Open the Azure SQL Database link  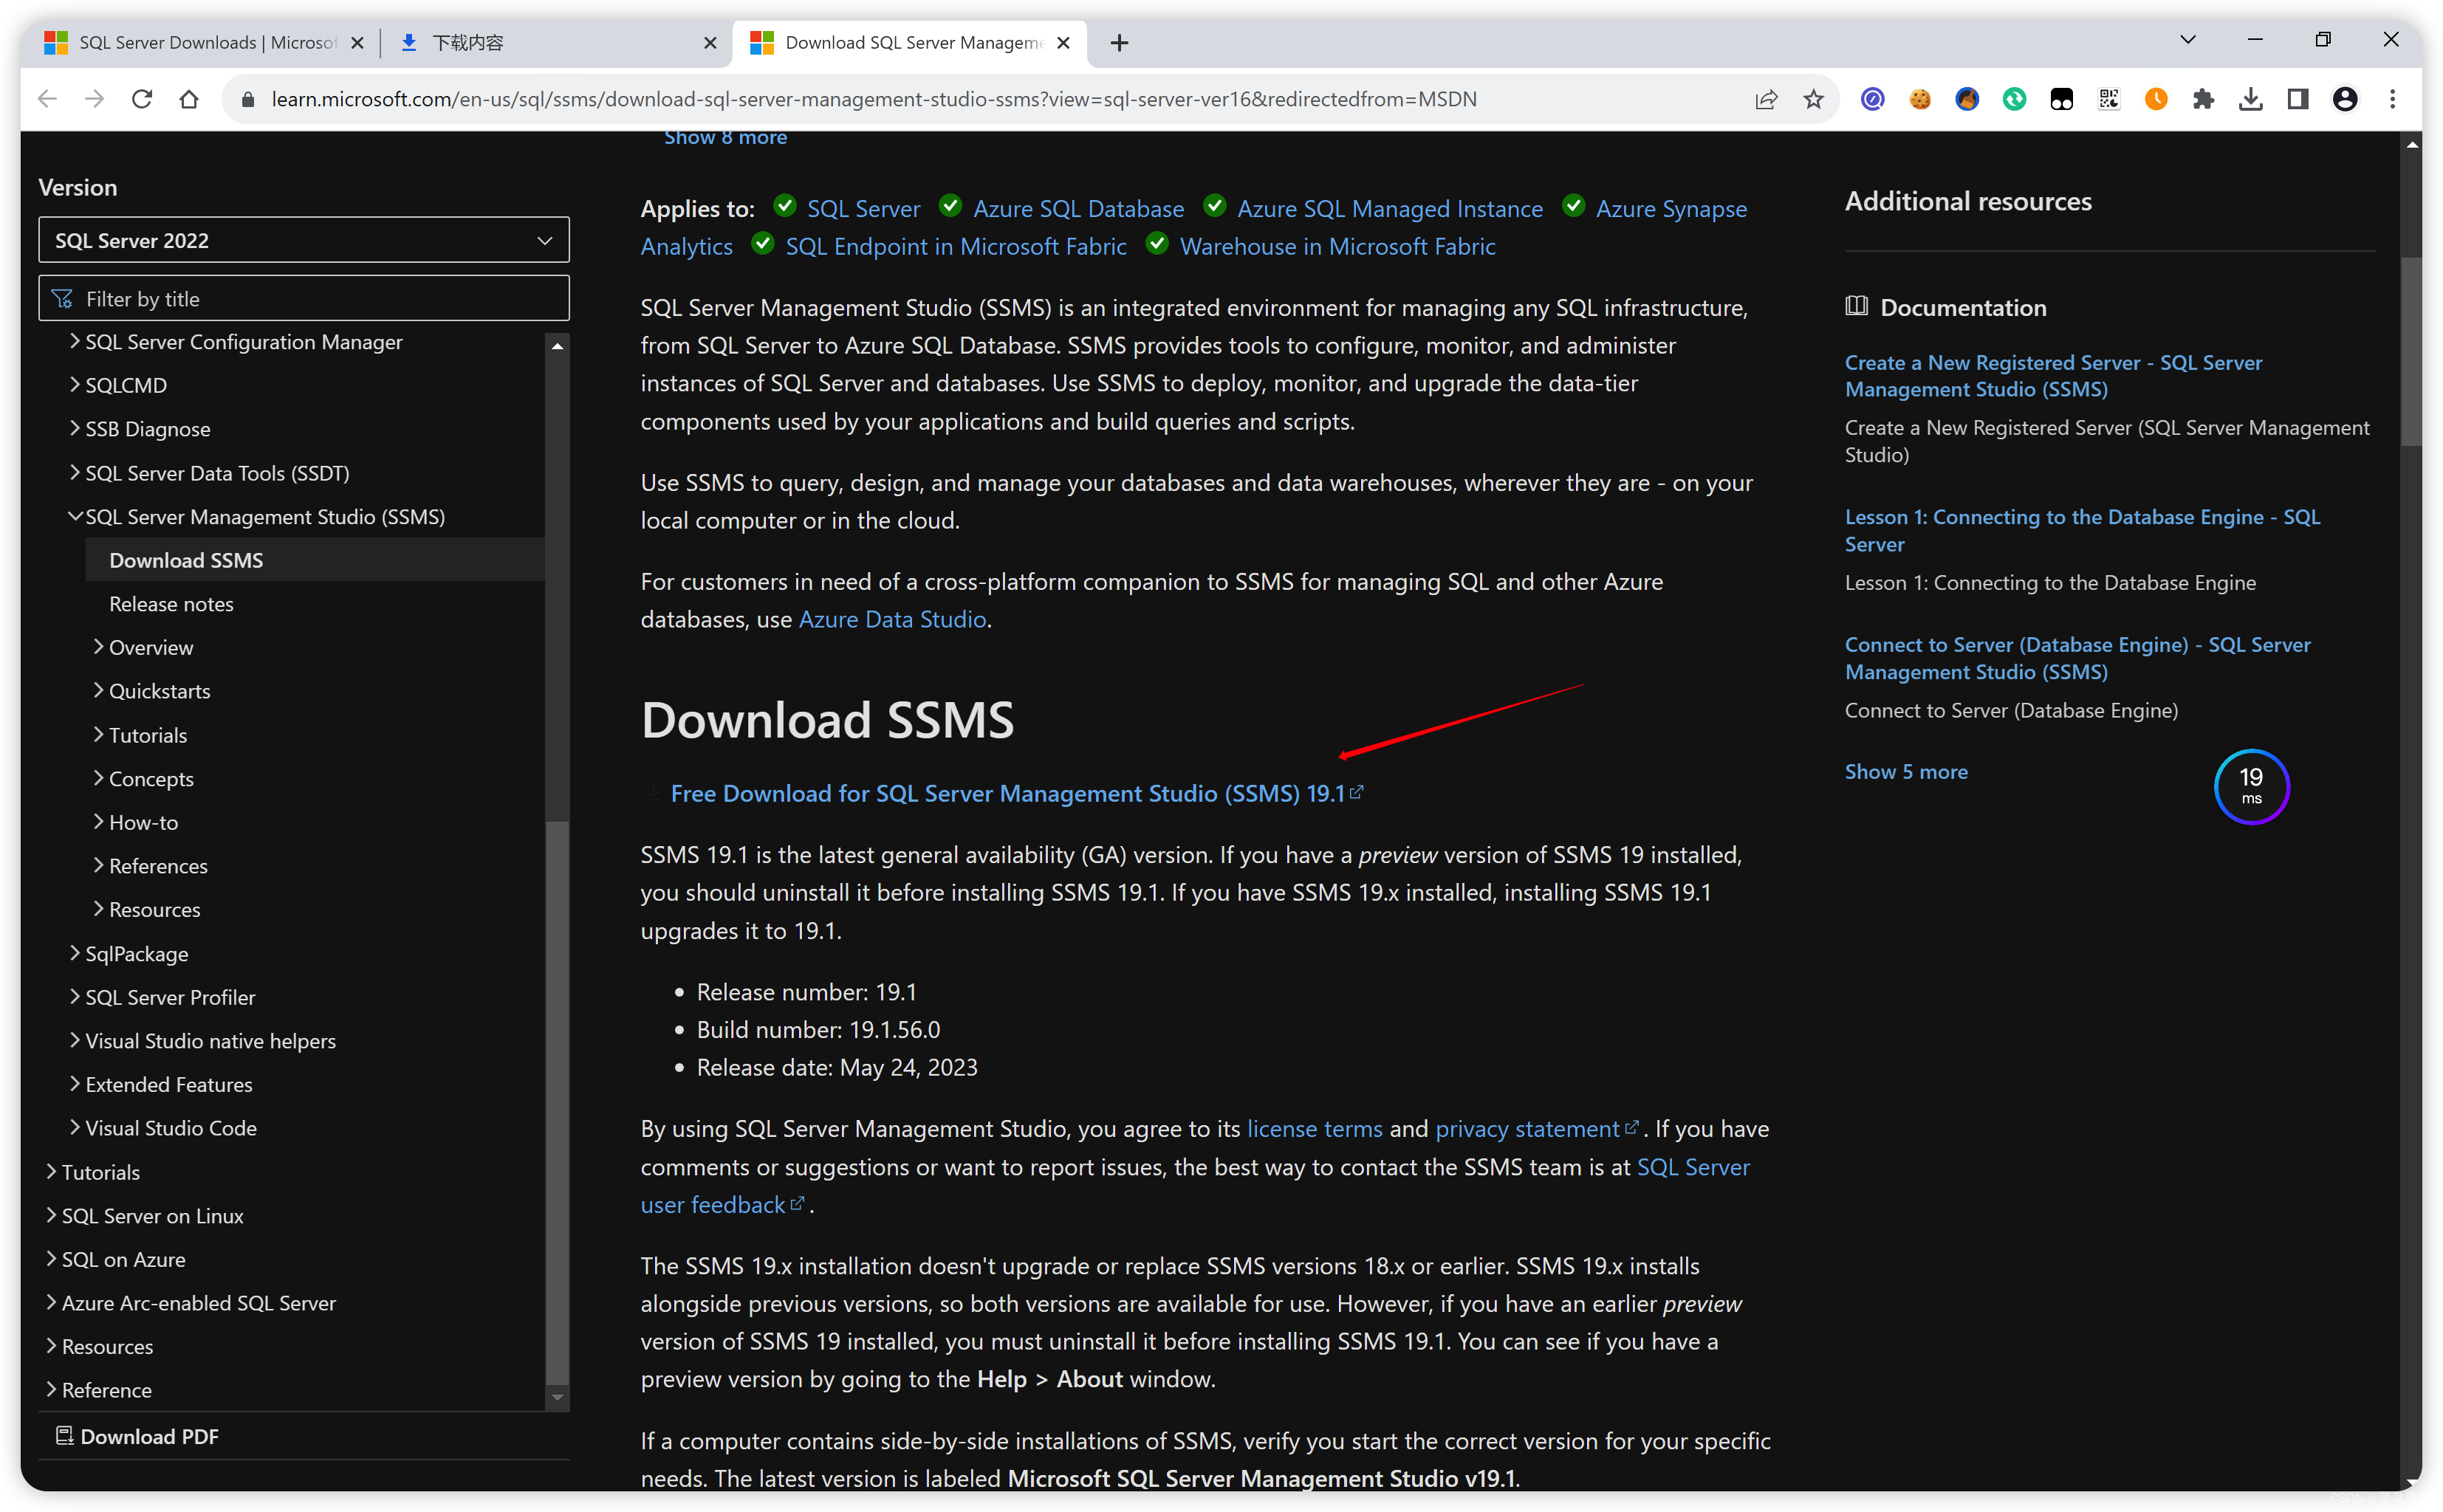pyautogui.click(x=1078, y=209)
